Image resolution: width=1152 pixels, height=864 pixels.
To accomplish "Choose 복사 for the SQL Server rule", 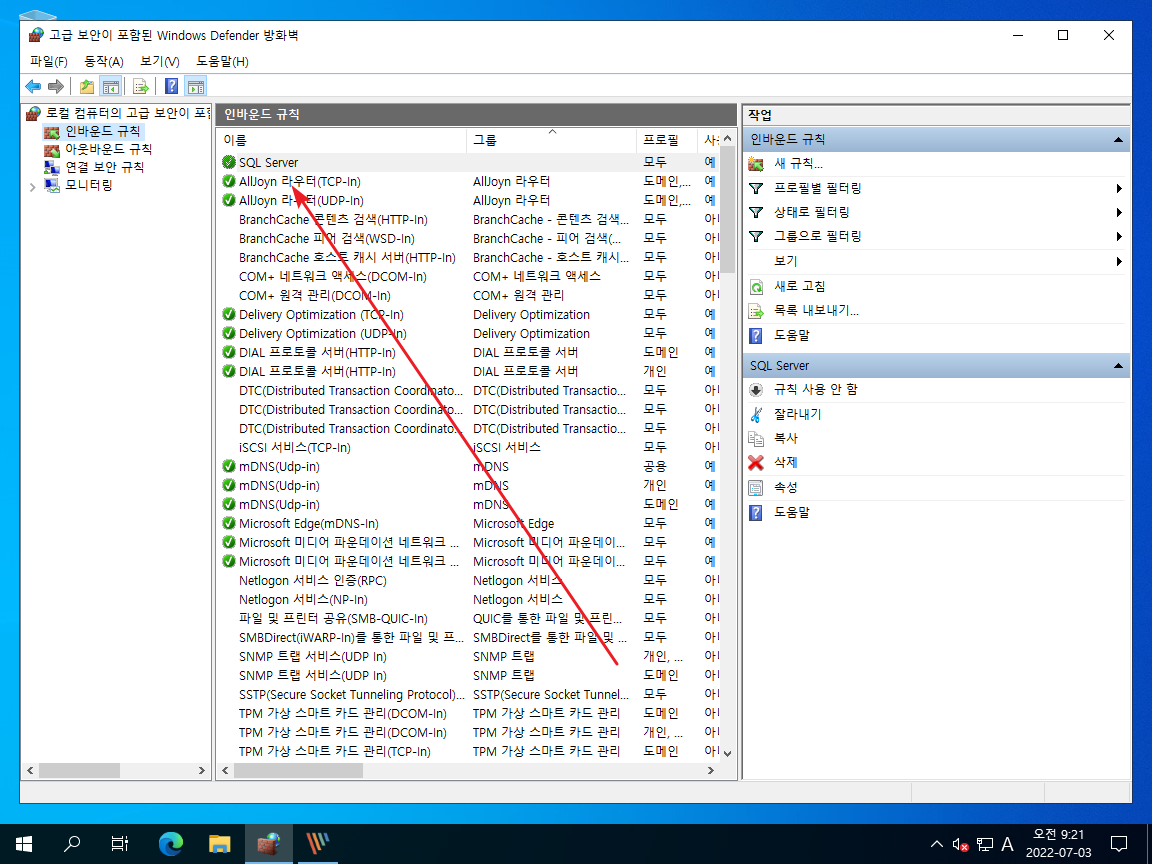I will 785,438.
